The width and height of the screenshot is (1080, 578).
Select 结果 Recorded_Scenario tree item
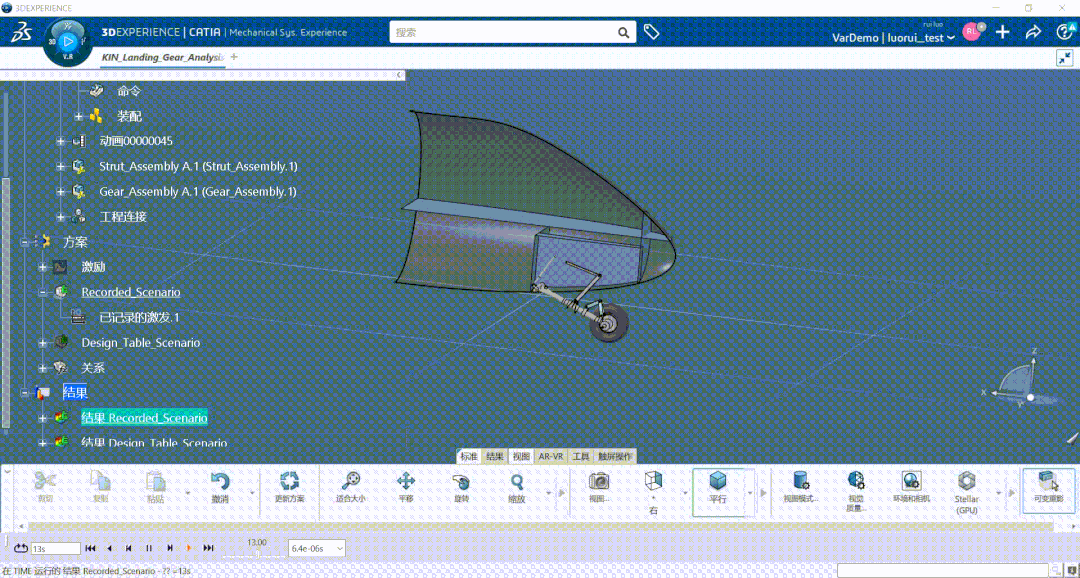click(x=144, y=418)
